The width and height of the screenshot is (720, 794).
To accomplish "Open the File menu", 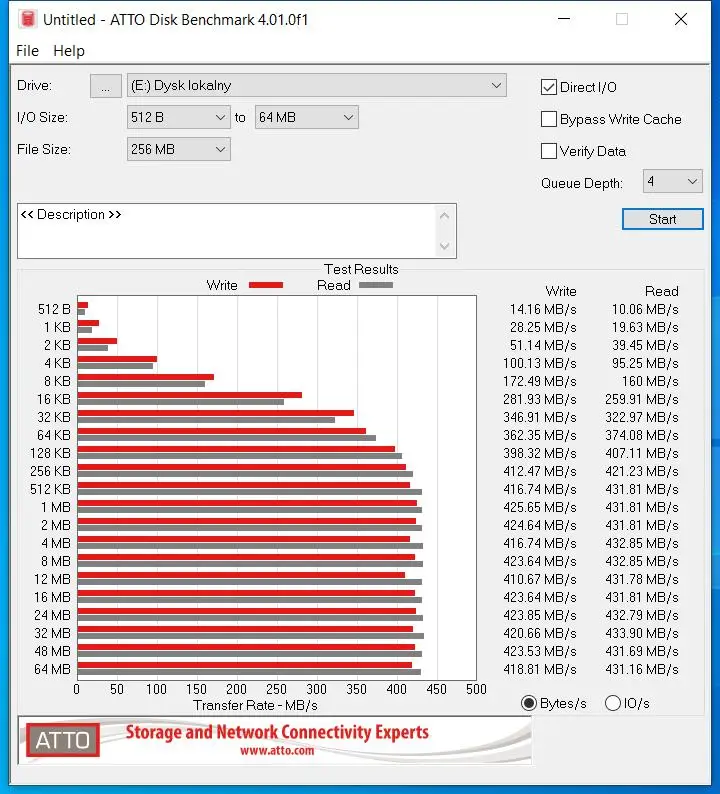I will (27, 51).
